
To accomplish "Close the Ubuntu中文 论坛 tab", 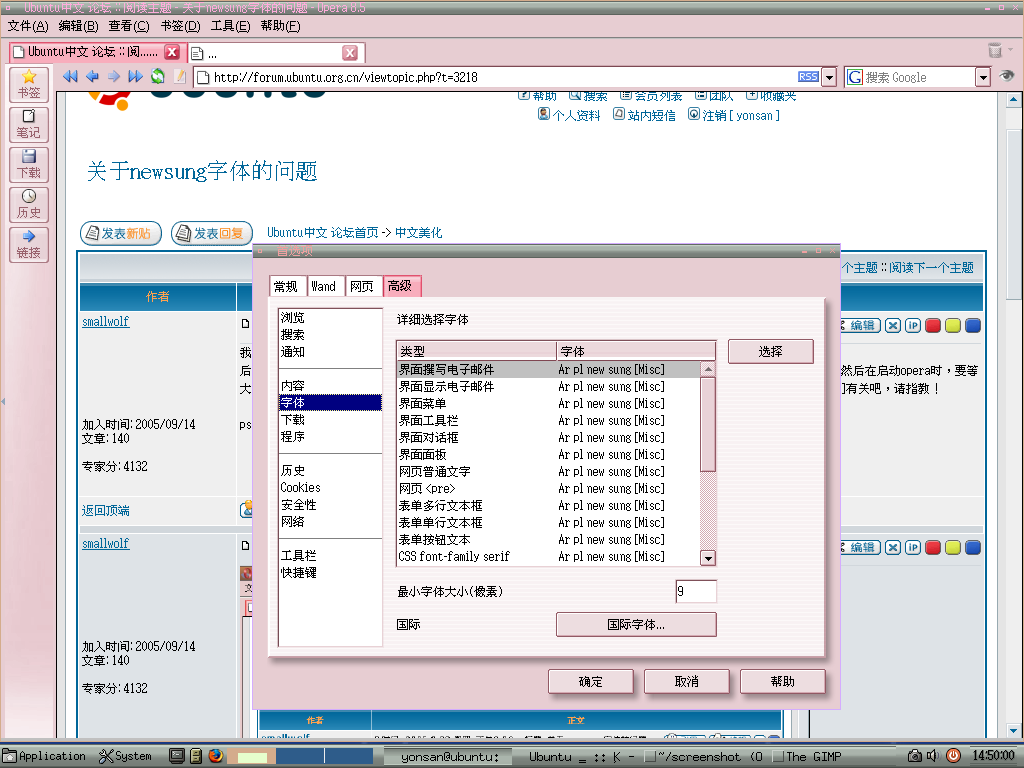I will (172, 52).
